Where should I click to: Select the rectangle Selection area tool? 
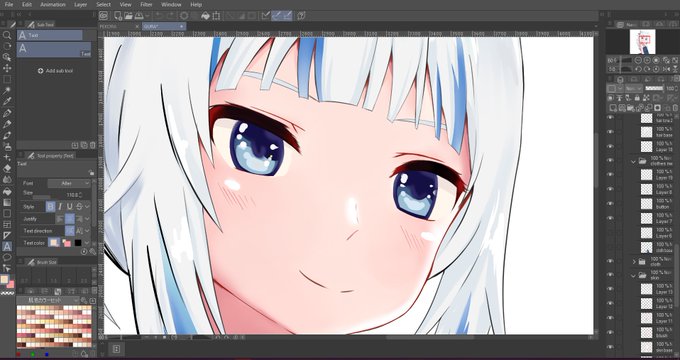coord(7,79)
